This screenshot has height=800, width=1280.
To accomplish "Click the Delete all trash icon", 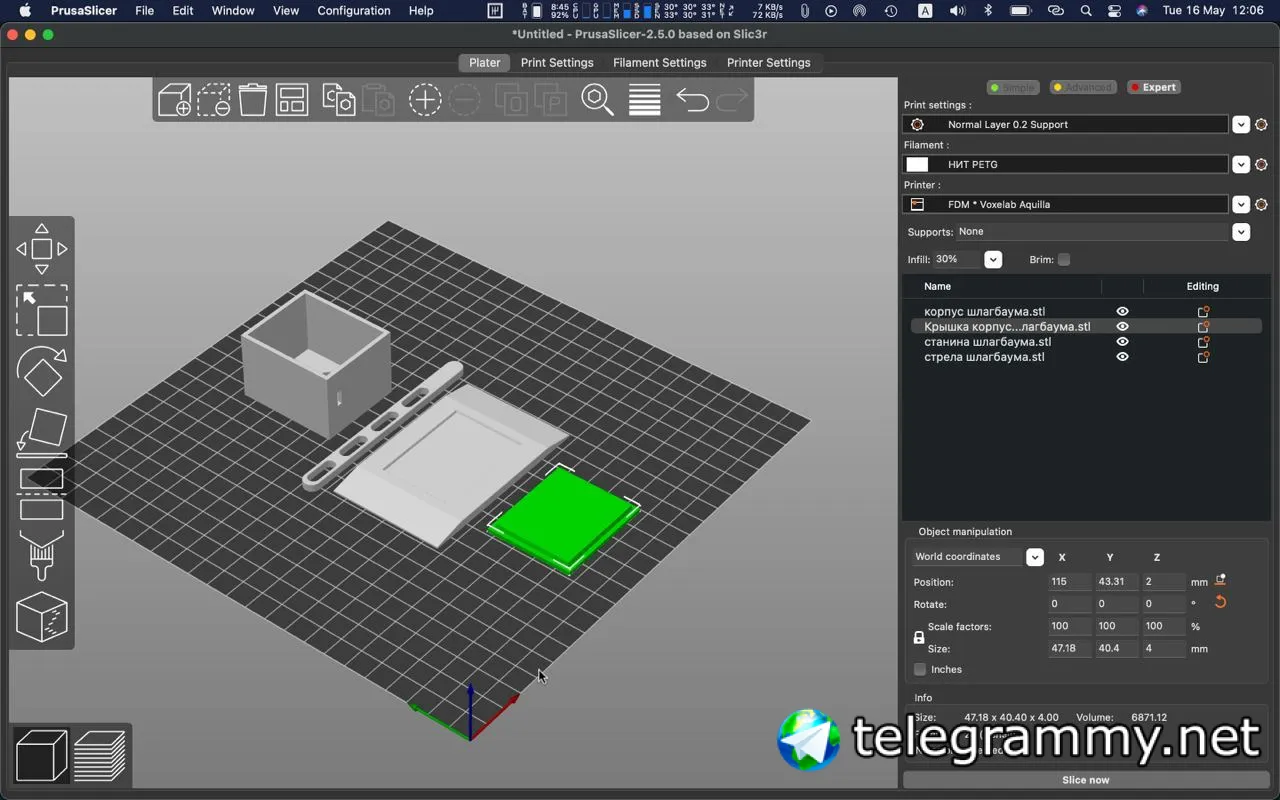I will tap(253, 100).
